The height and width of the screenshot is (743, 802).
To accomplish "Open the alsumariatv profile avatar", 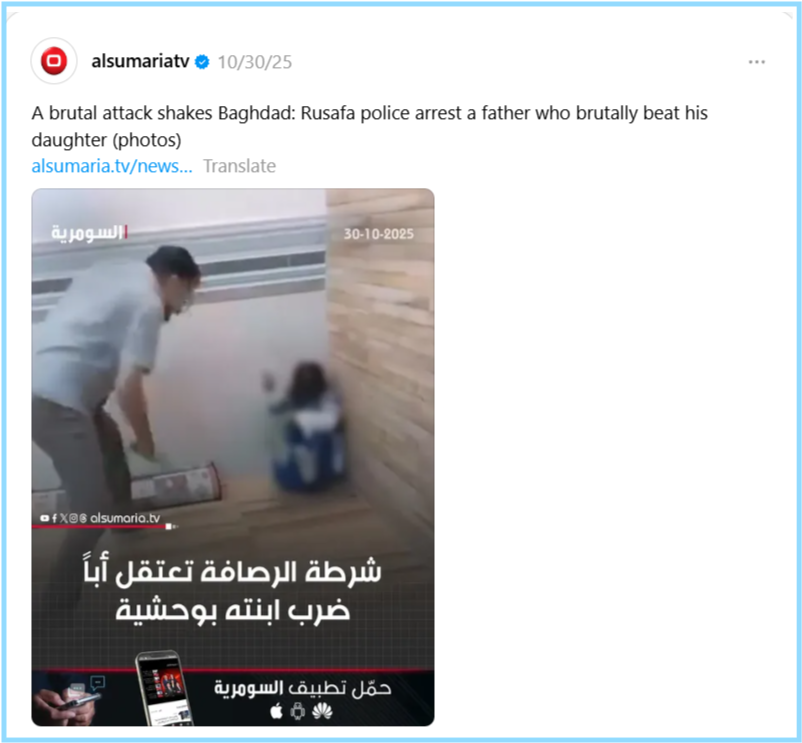I will point(54,61).
